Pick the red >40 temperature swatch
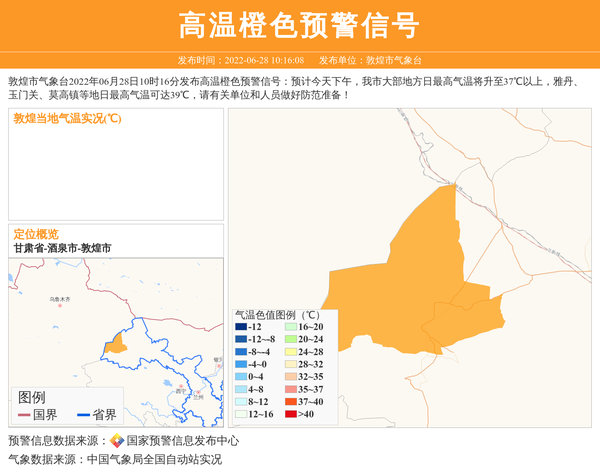This screenshot has width=600, height=471. pyautogui.click(x=291, y=414)
